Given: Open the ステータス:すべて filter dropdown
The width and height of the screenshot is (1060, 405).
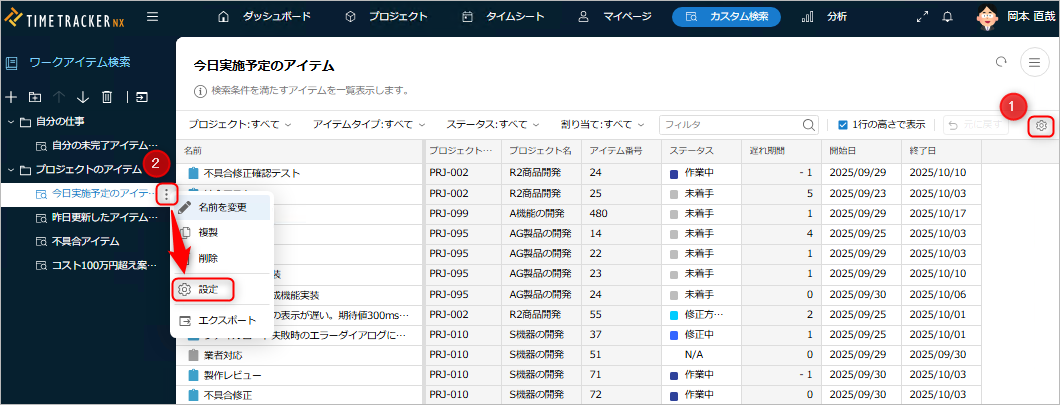Looking at the screenshot, I should tap(494, 125).
